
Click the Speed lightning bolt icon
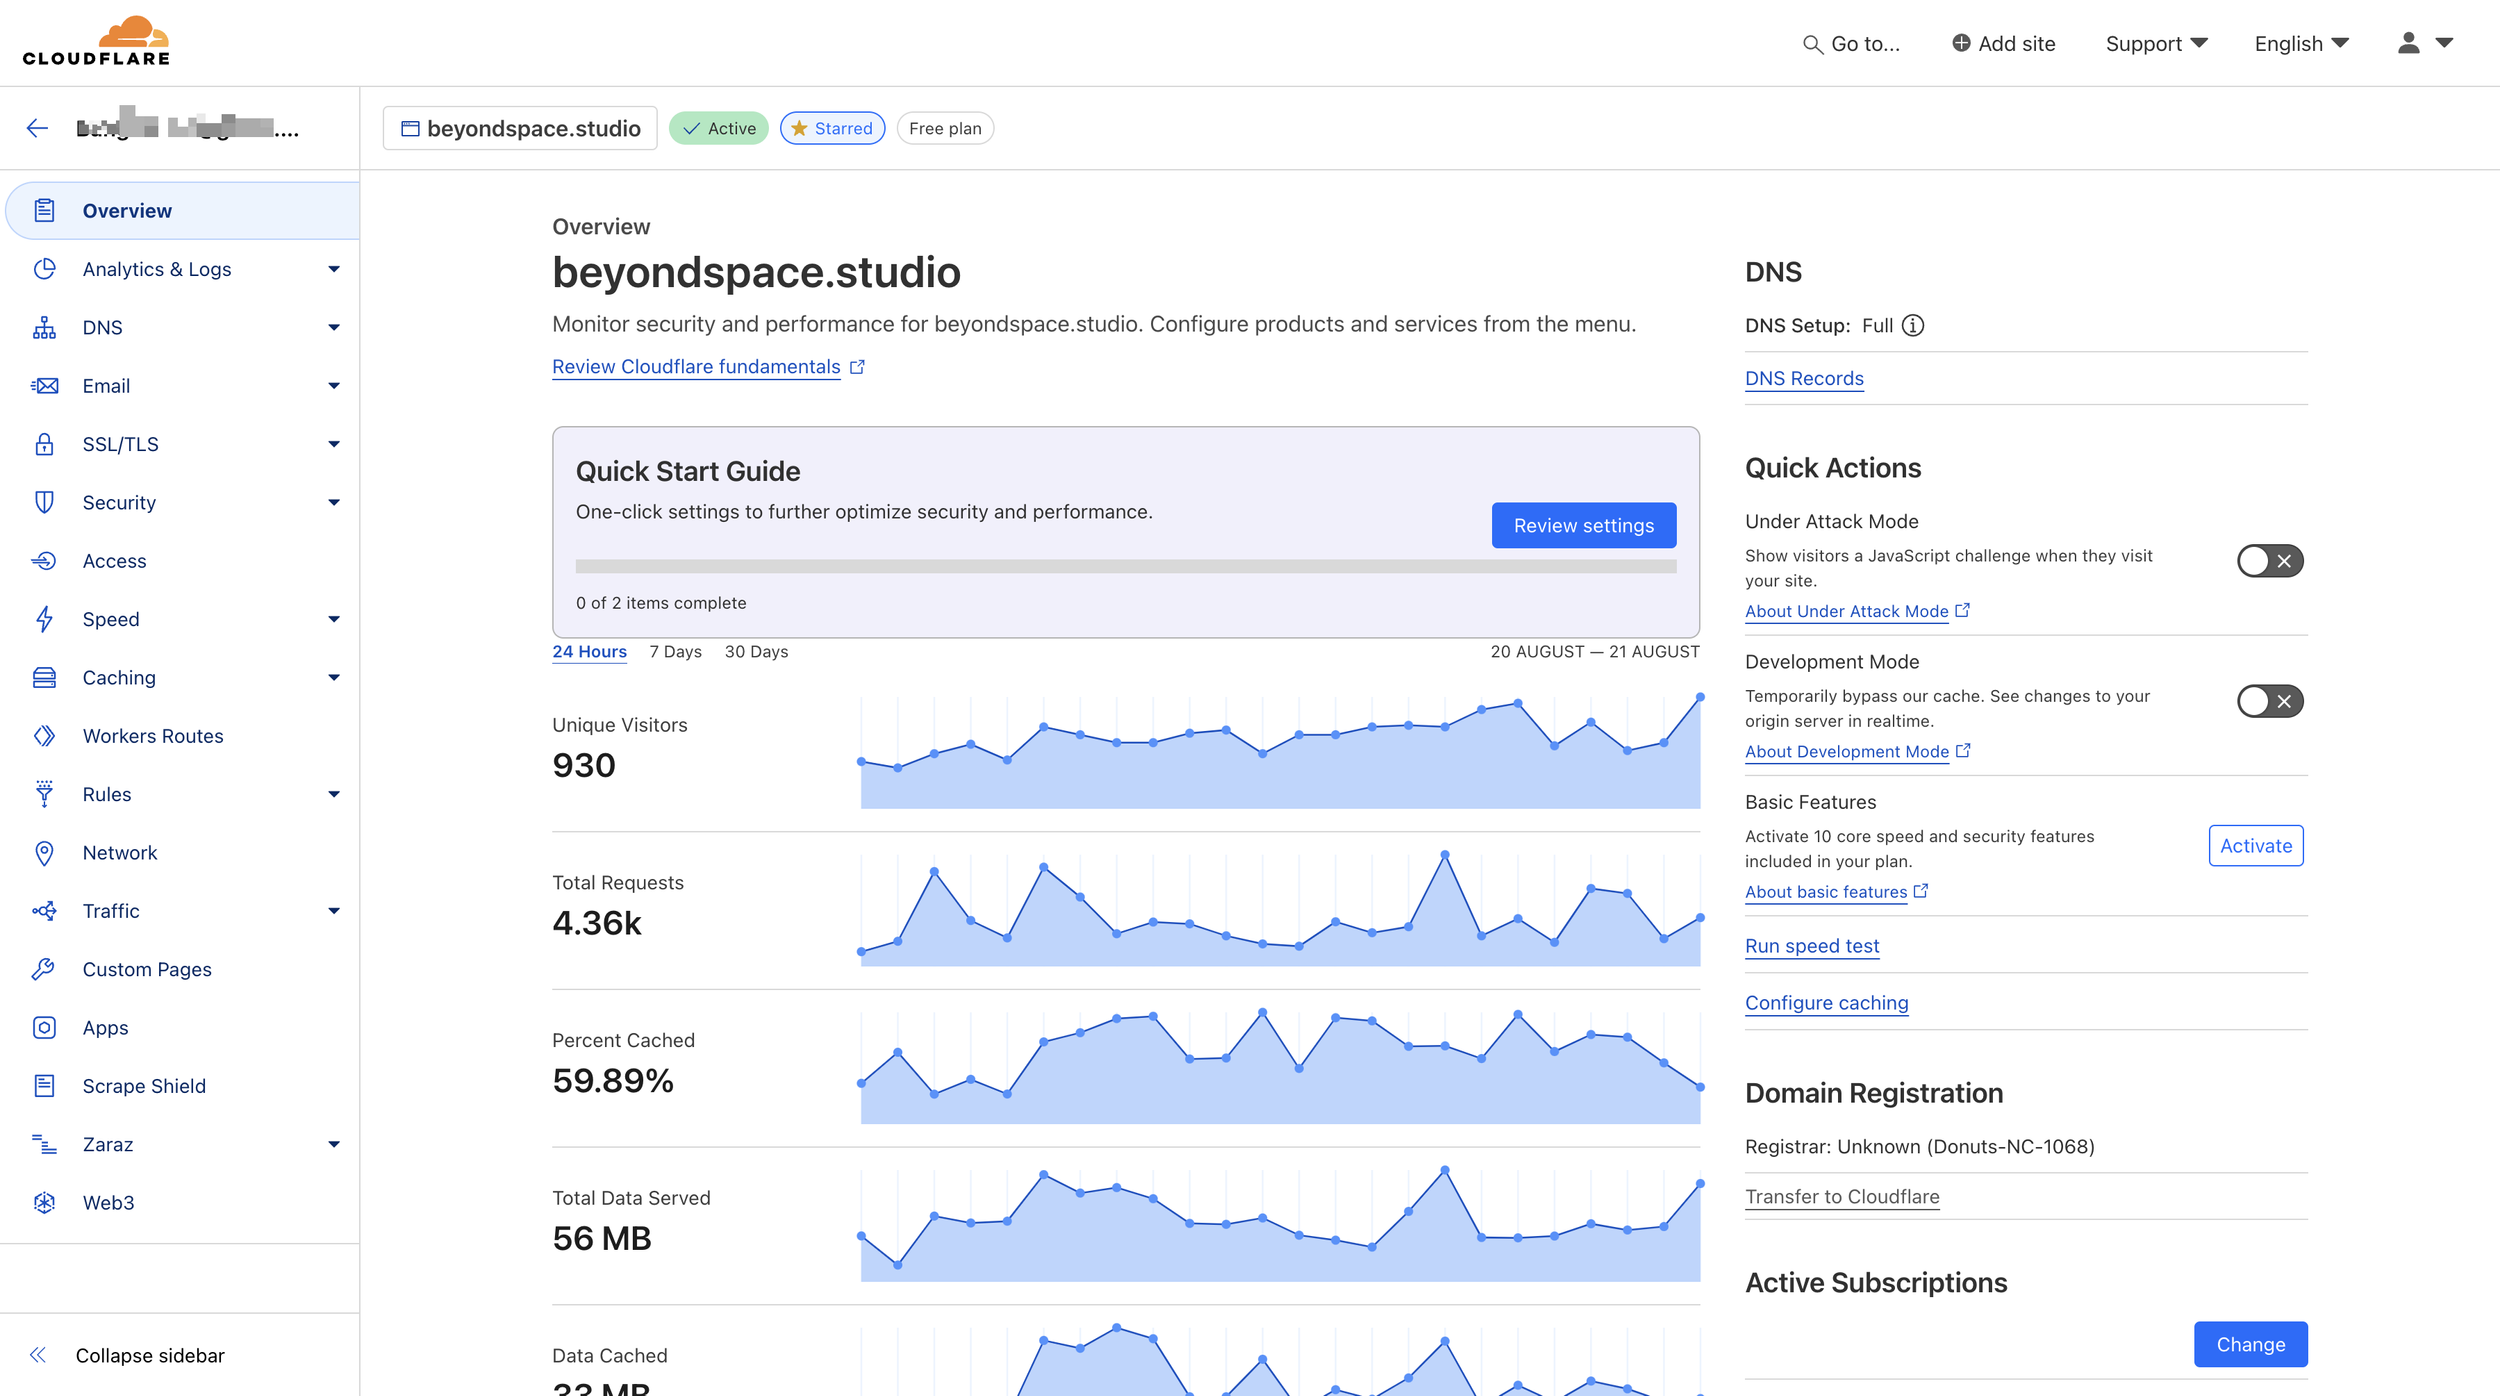[x=44, y=619]
